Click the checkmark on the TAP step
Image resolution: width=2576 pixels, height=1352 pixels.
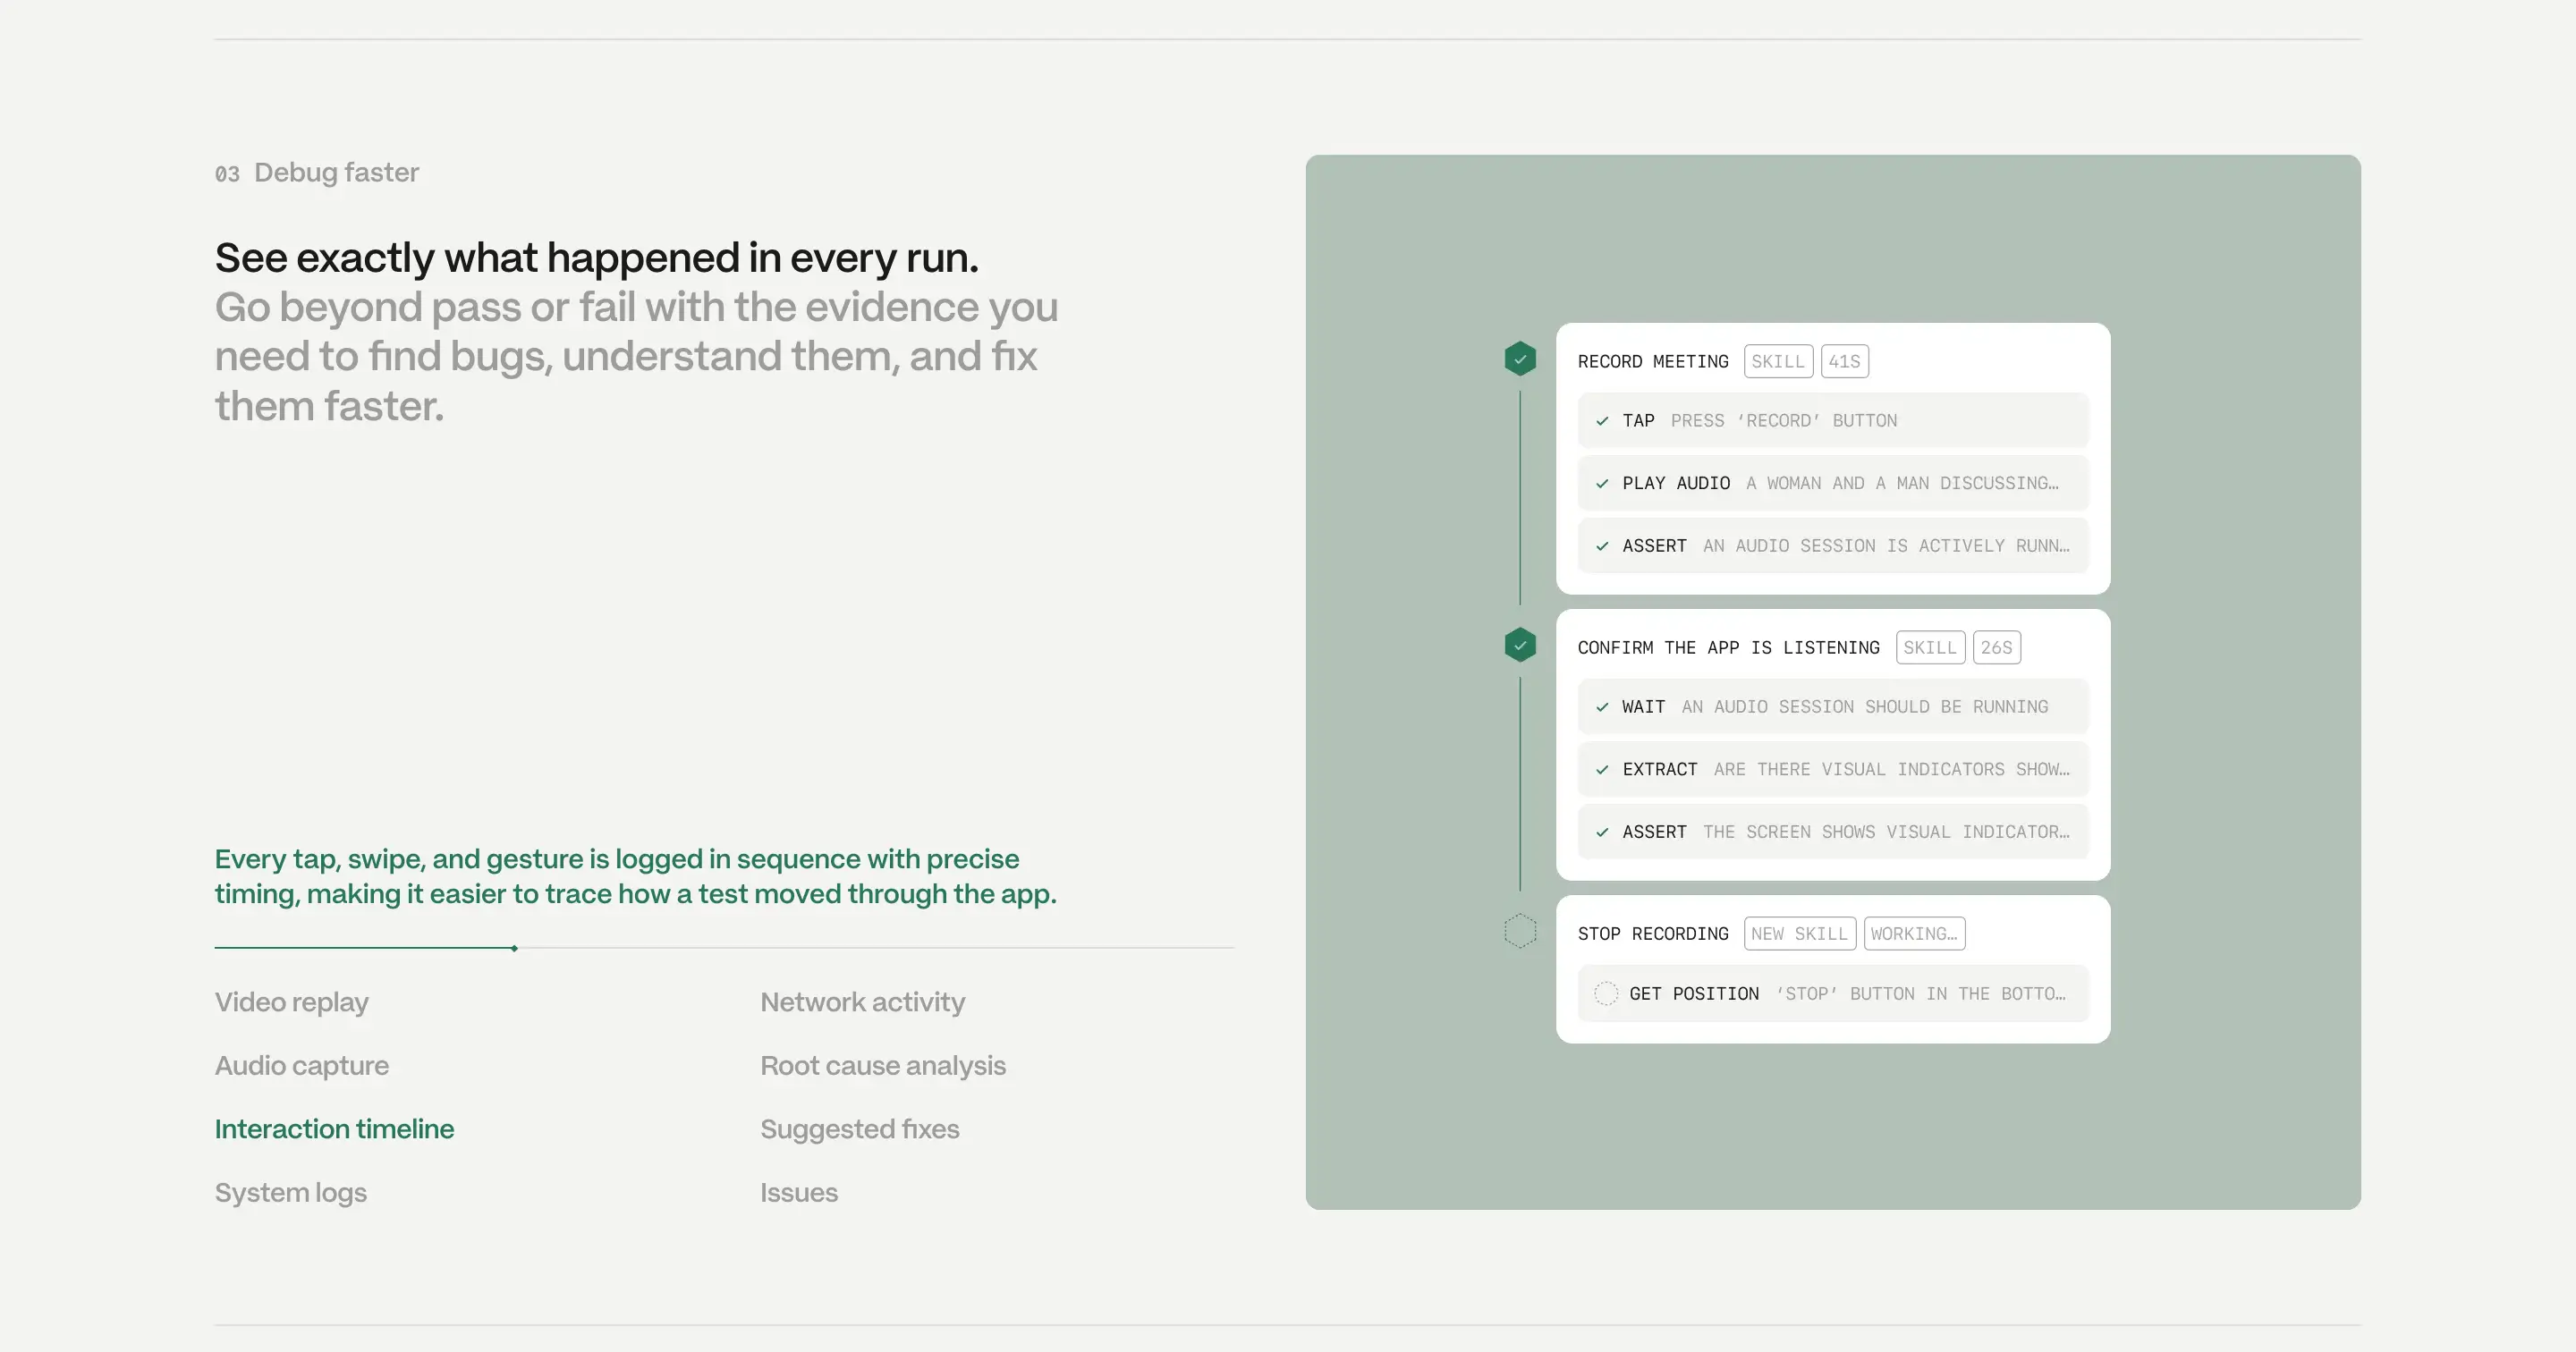pos(1602,421)
